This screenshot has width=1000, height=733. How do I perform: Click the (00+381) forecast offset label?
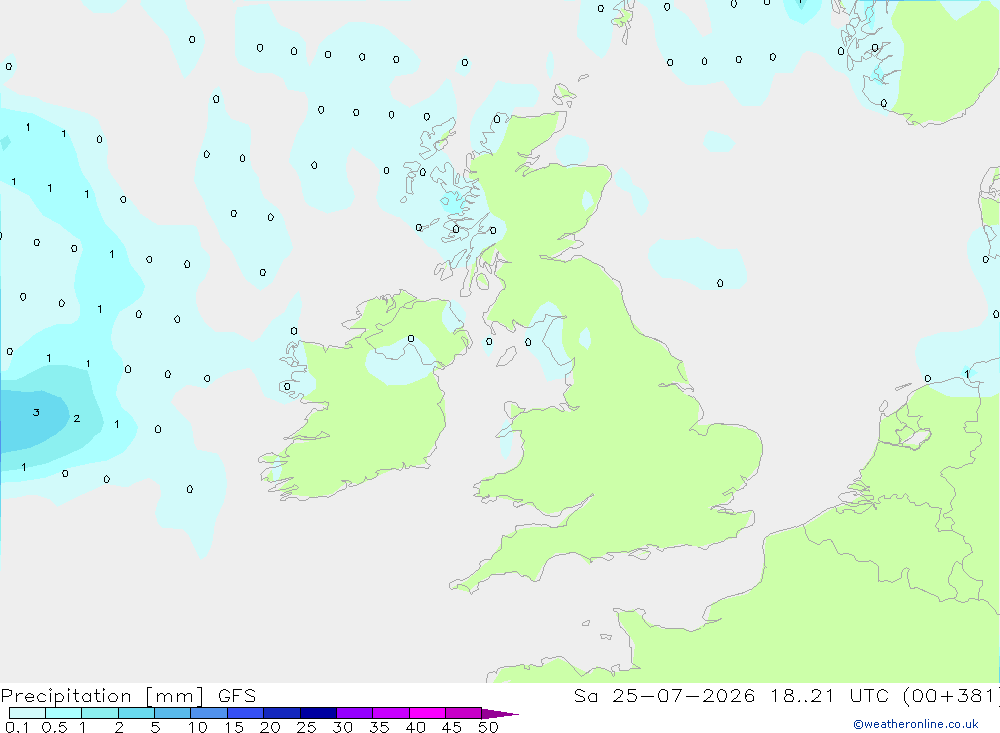point(951,696)
